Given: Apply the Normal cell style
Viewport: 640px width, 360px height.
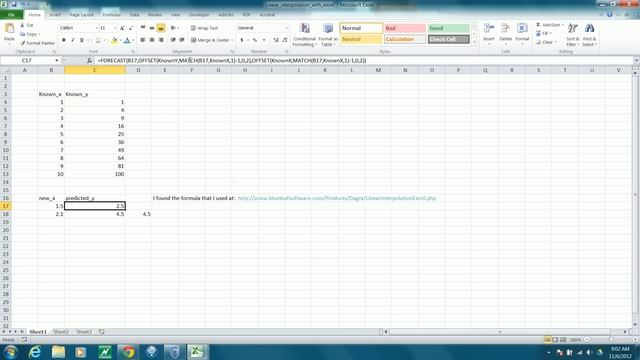Looking at the screenshot, I should click(x=361, y=28).
